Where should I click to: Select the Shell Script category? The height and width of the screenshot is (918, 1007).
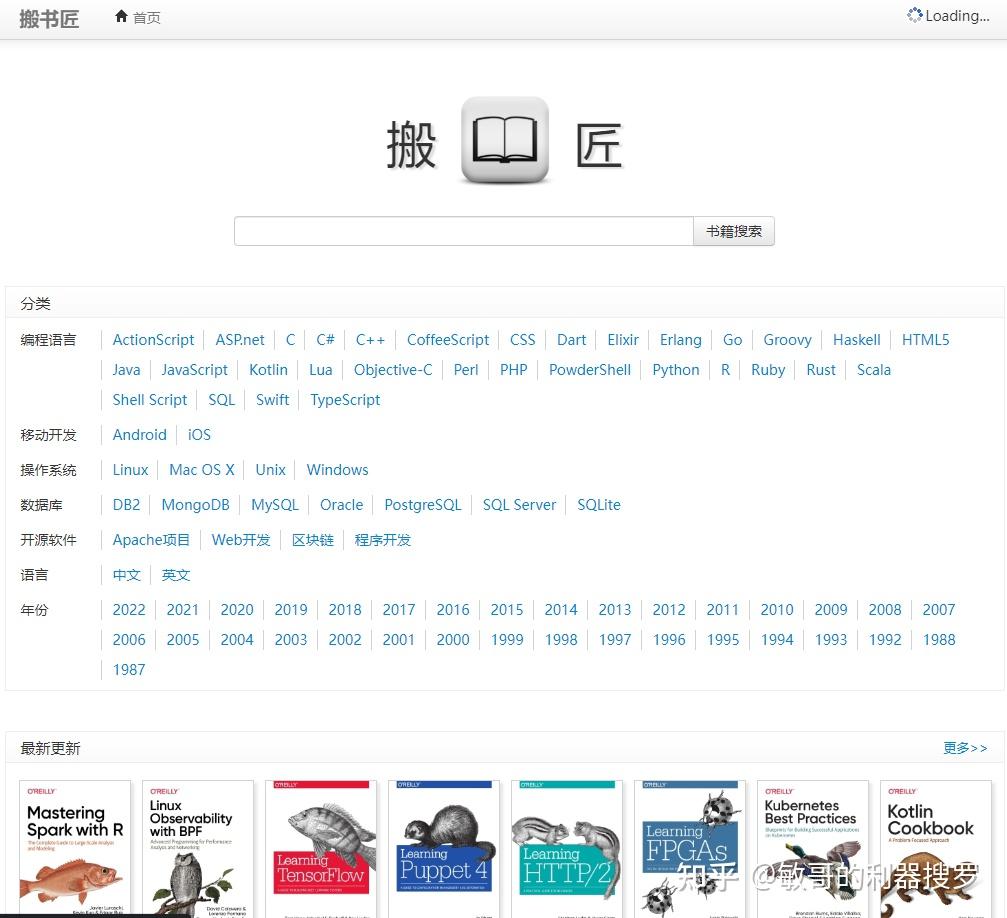[x=150, y=400]
